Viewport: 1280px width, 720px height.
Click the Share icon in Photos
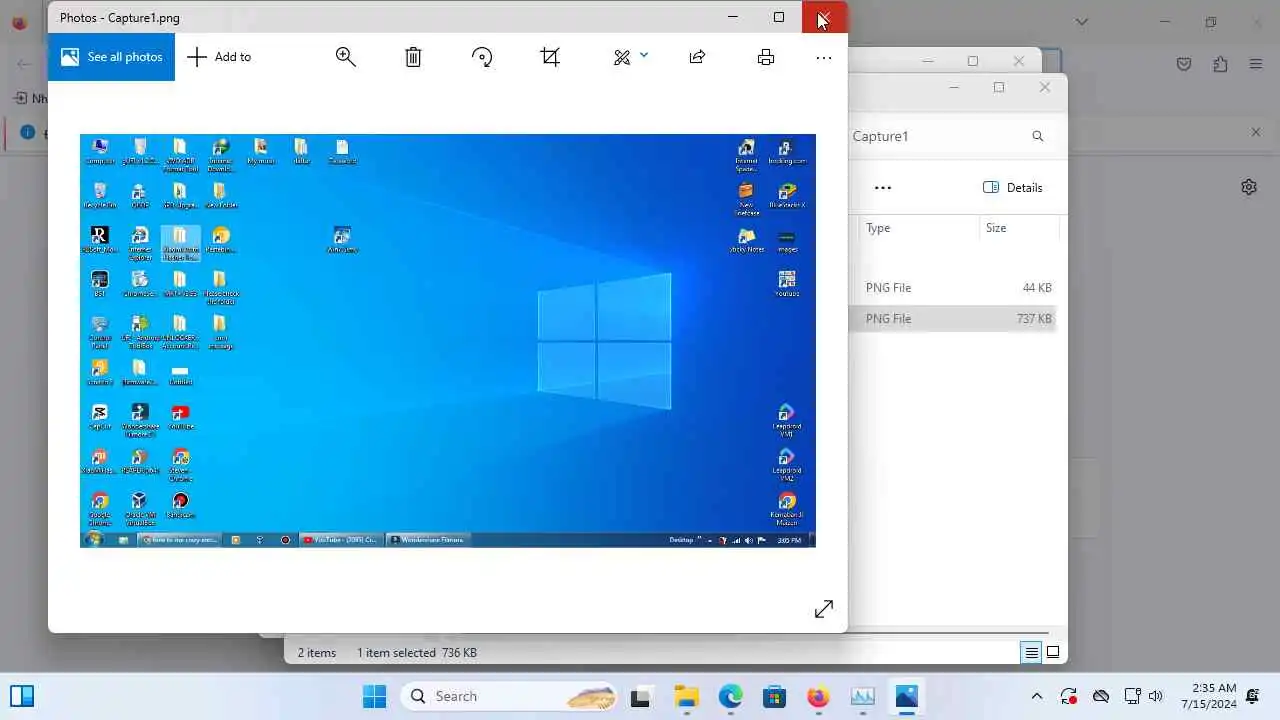coord(697,57)
